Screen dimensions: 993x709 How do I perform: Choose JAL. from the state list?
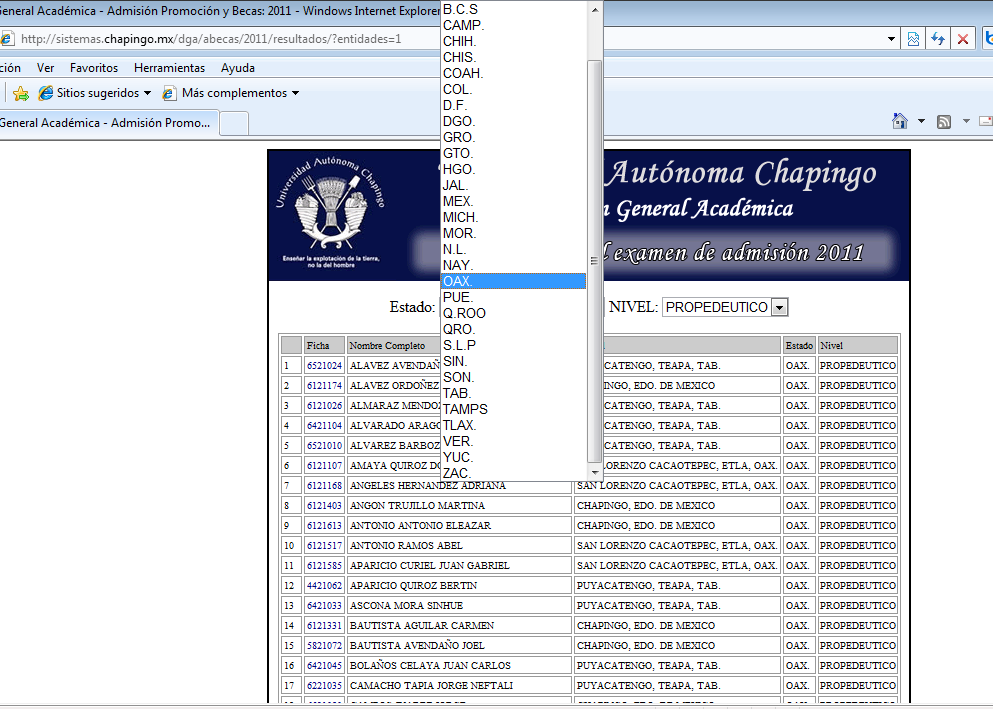click(x=513, y=185)
